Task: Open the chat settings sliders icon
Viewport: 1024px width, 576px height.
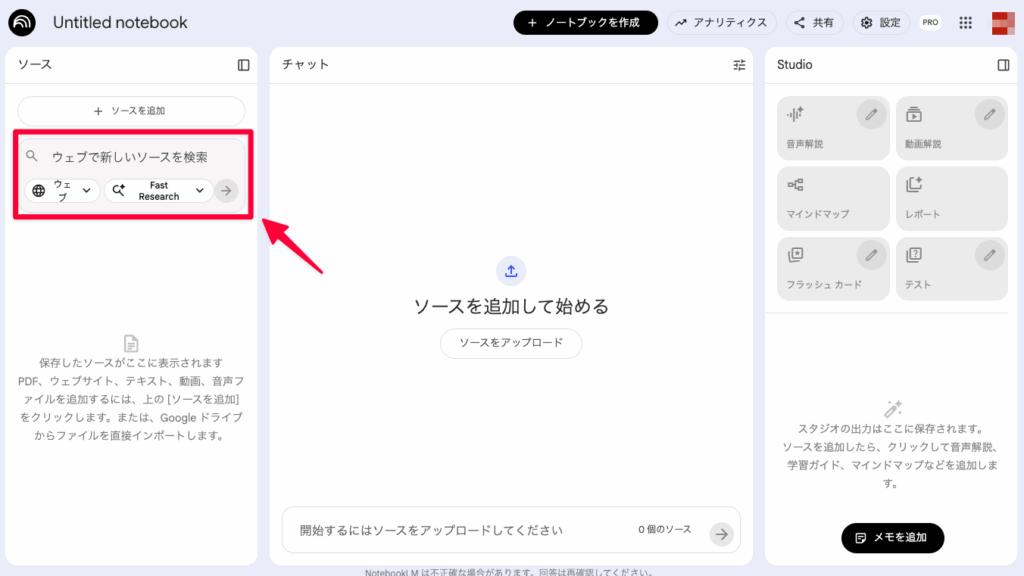Action: pos(739,65)
